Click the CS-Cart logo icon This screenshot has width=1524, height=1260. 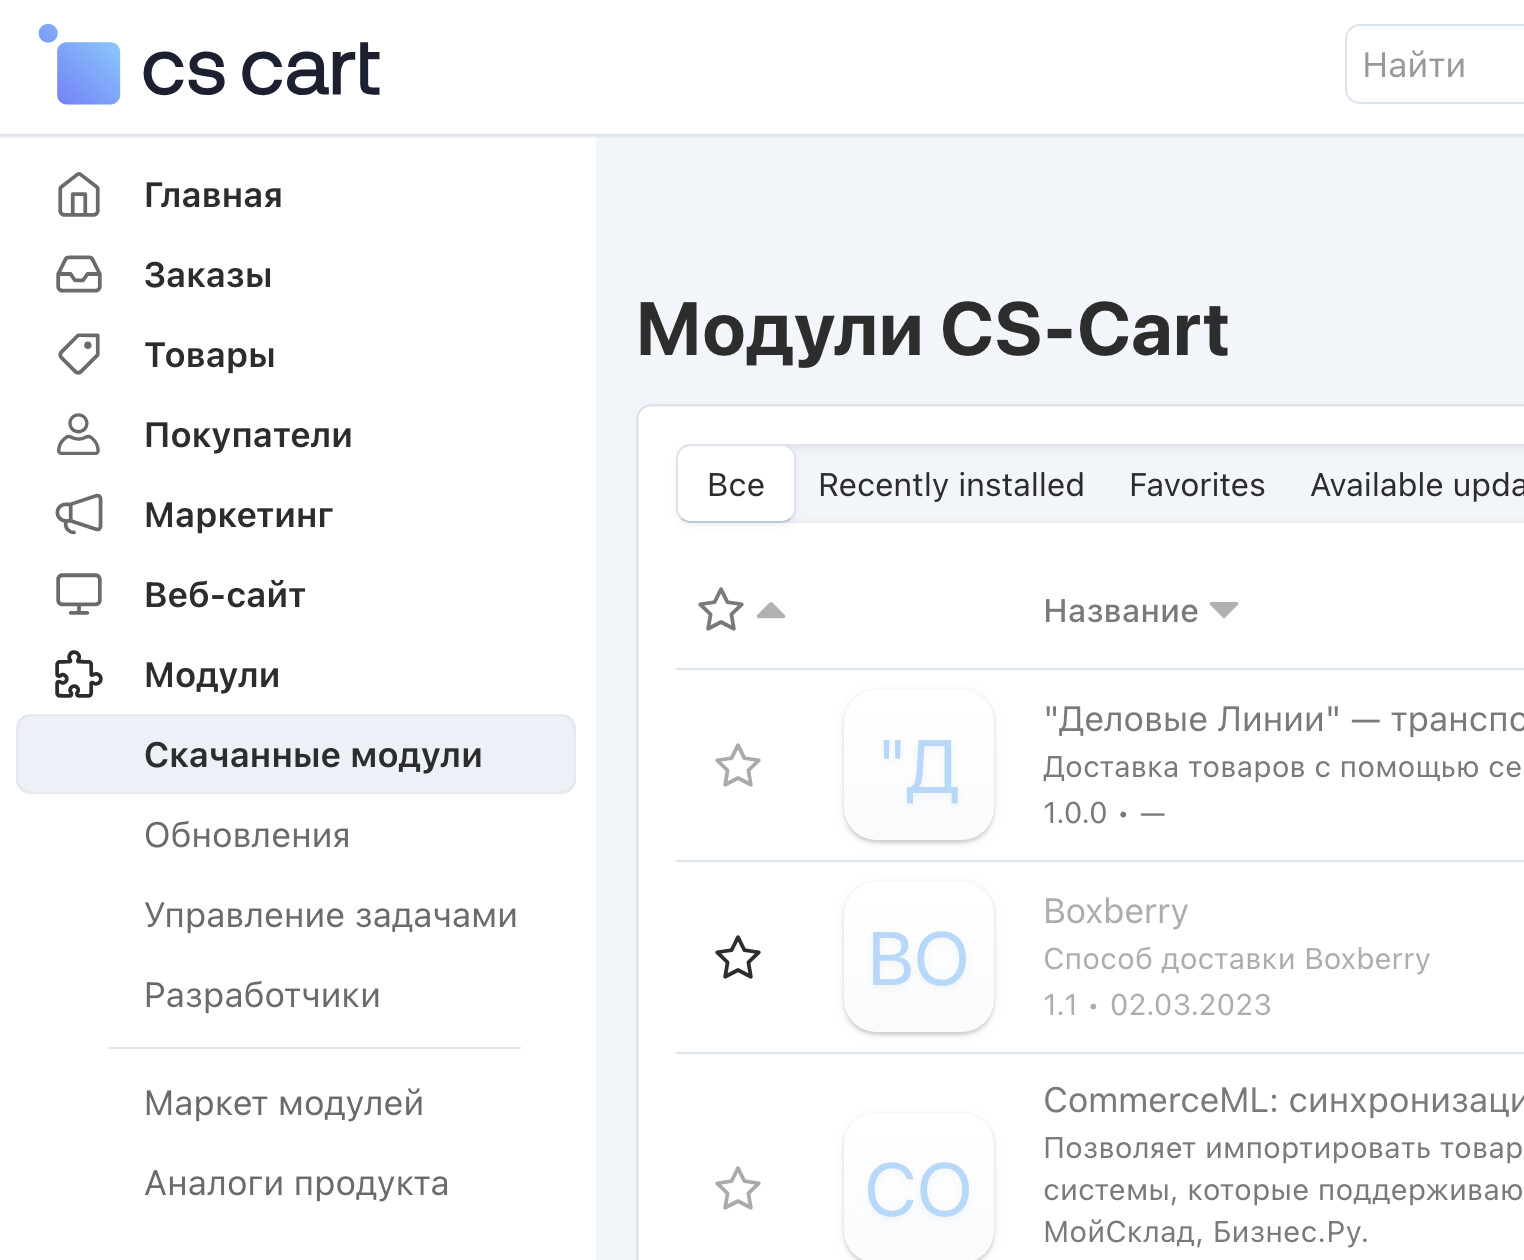click(x=86, y=70)
